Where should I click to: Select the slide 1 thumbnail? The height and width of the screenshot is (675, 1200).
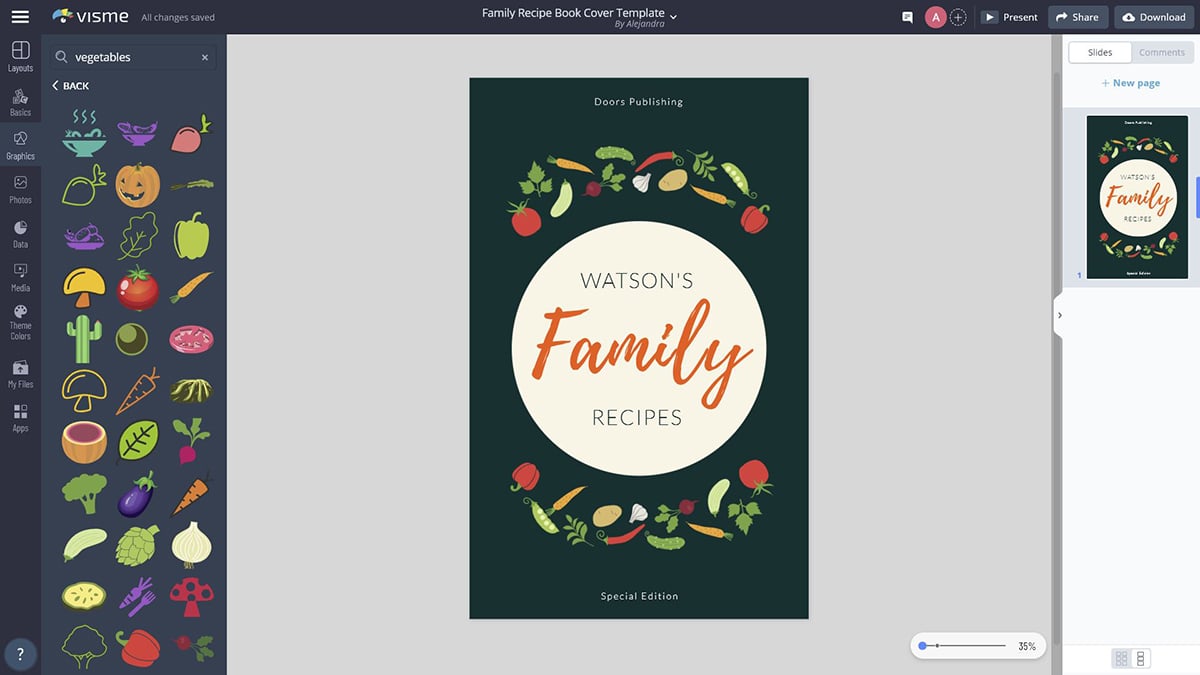pos(1135,197)
